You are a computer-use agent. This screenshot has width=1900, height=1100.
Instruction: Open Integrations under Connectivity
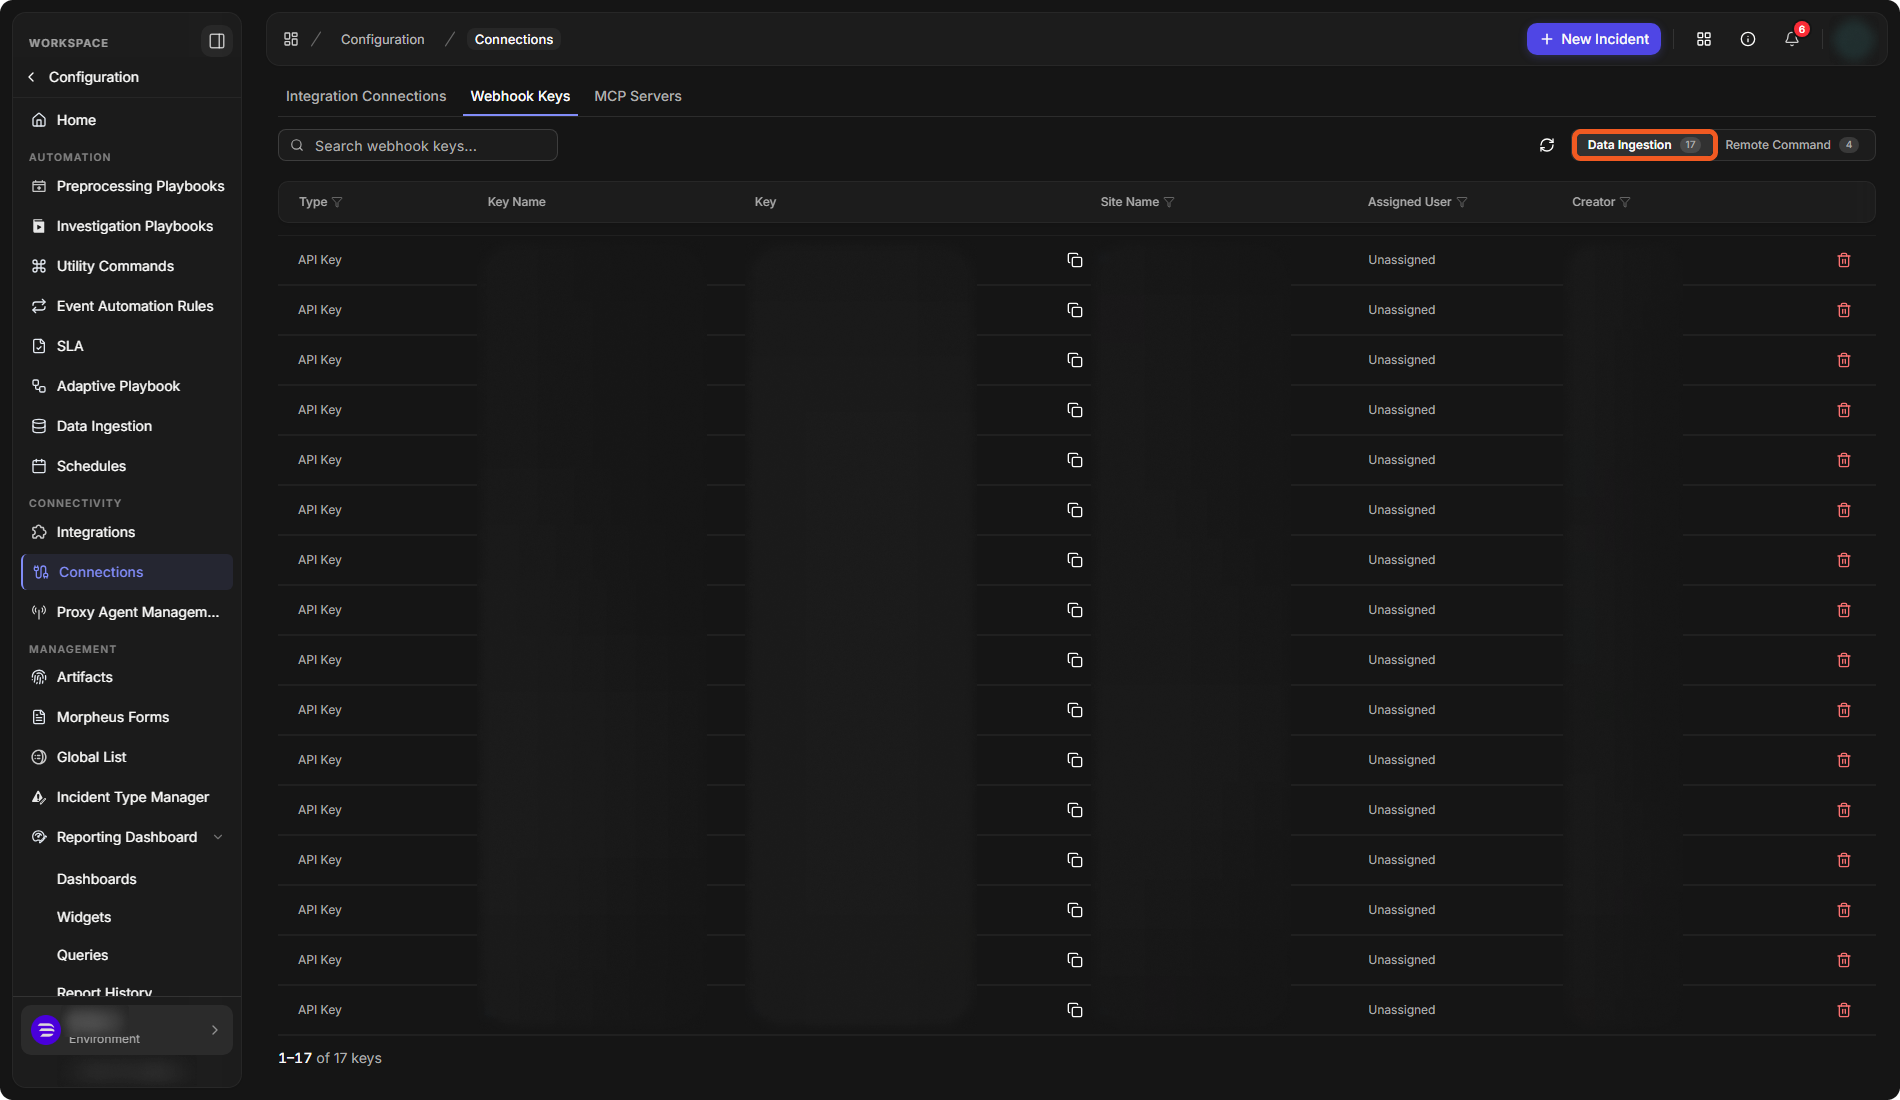127,532
